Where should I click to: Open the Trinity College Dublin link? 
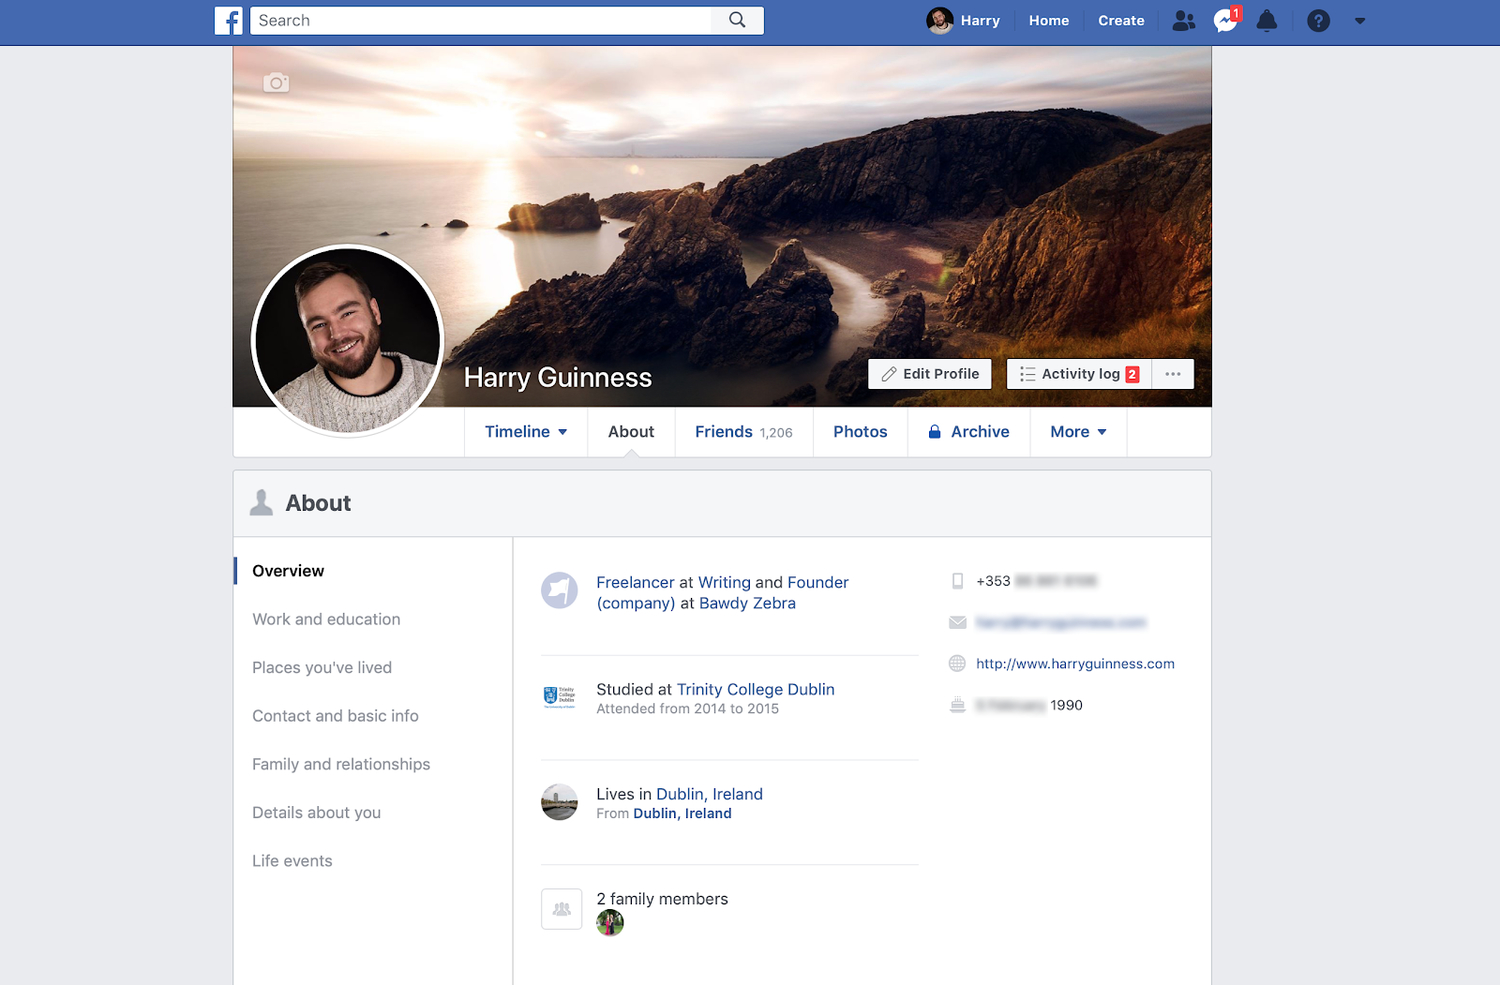click(755, 689)
